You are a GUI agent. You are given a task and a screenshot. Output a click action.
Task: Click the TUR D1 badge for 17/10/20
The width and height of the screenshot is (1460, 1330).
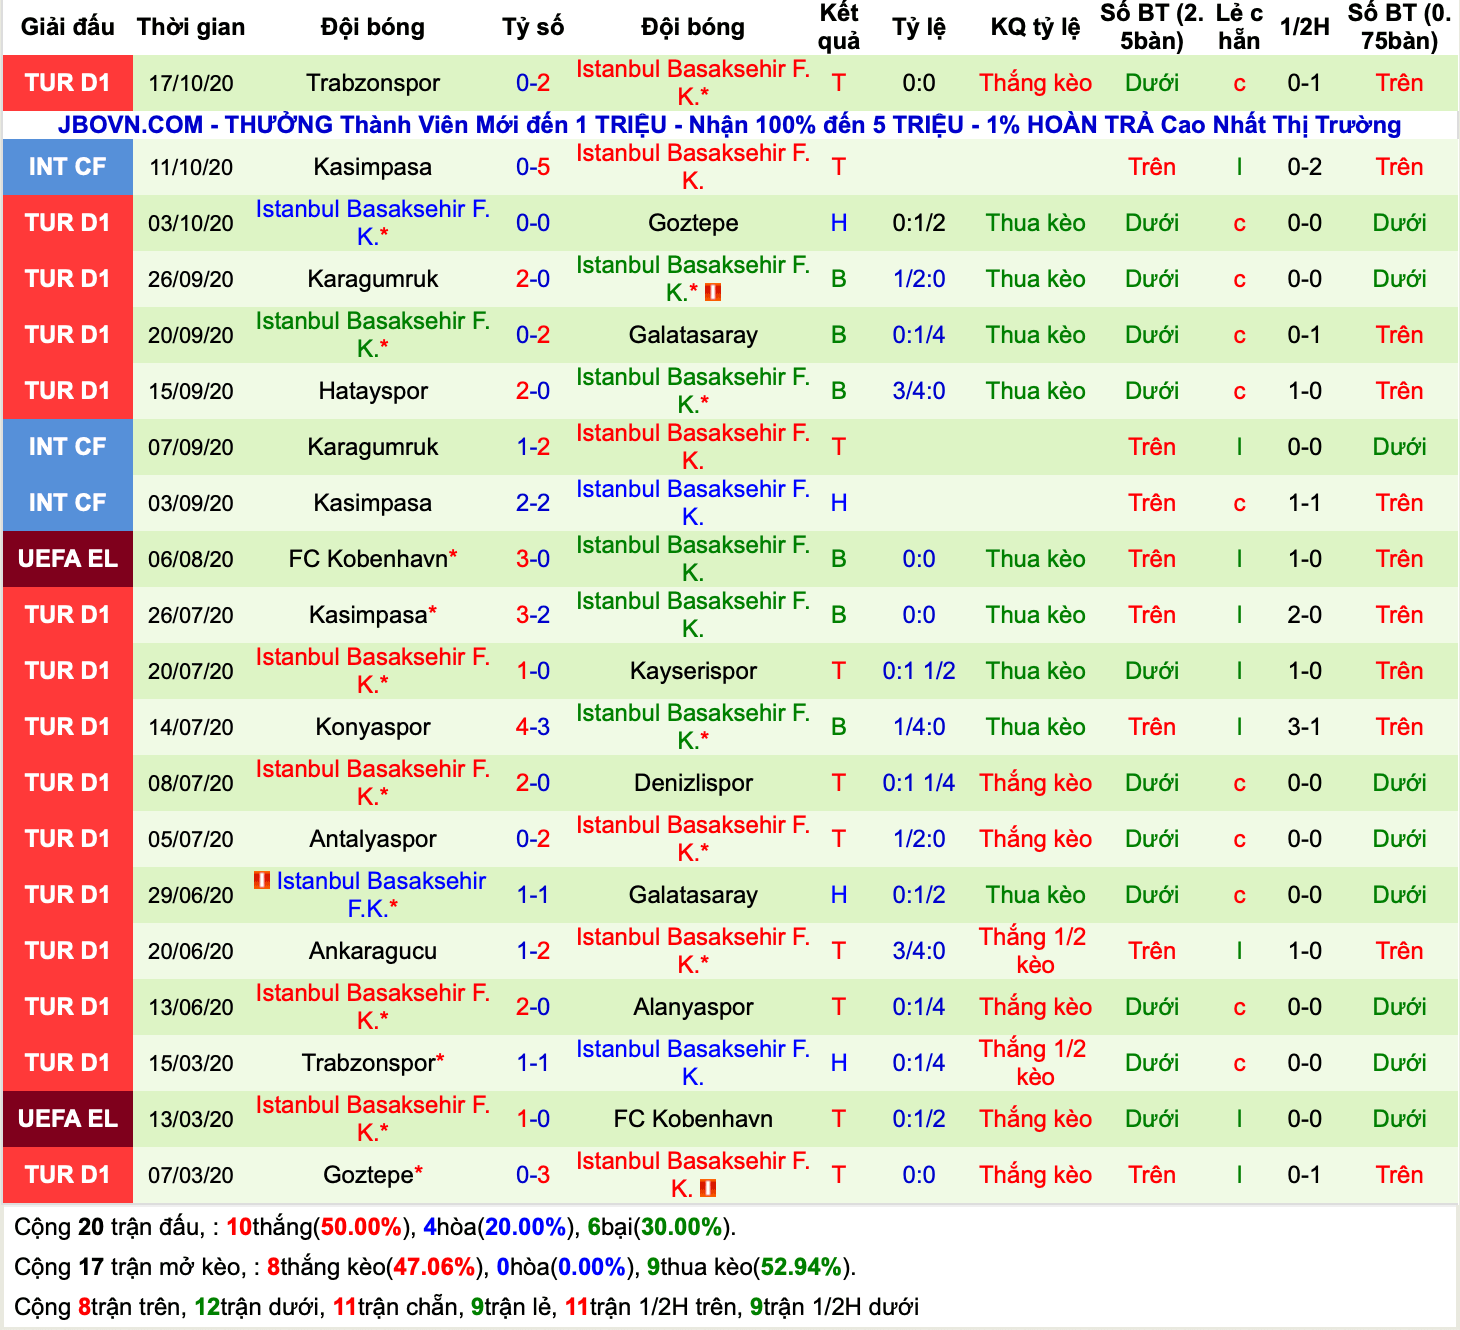[68, 83]
